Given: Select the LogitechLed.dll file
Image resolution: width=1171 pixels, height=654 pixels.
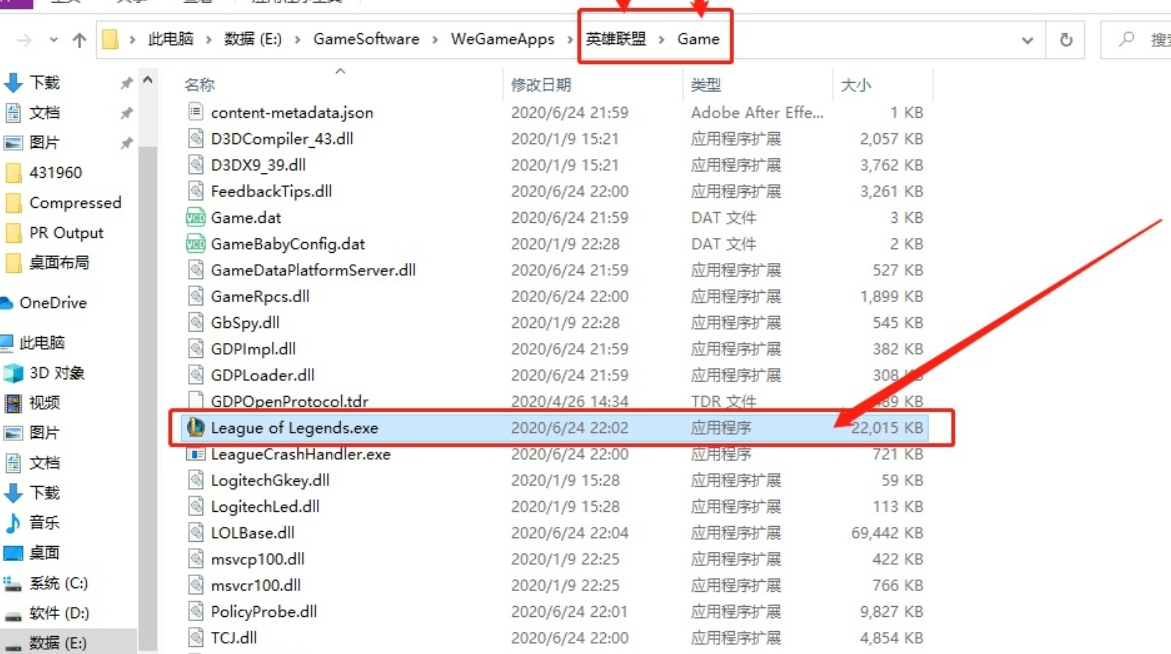Looking at the screenshot, I should coord(265,506).
